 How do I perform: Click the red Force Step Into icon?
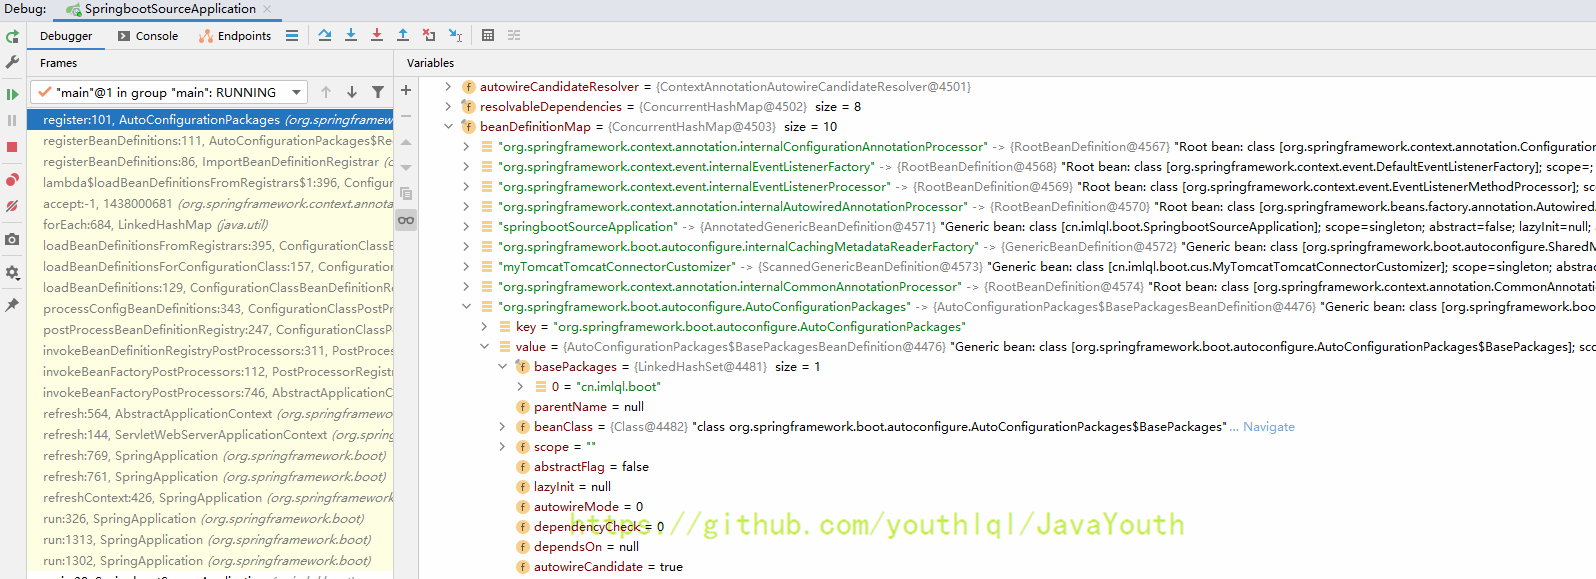pyautogui.click(x=377, y=35)
